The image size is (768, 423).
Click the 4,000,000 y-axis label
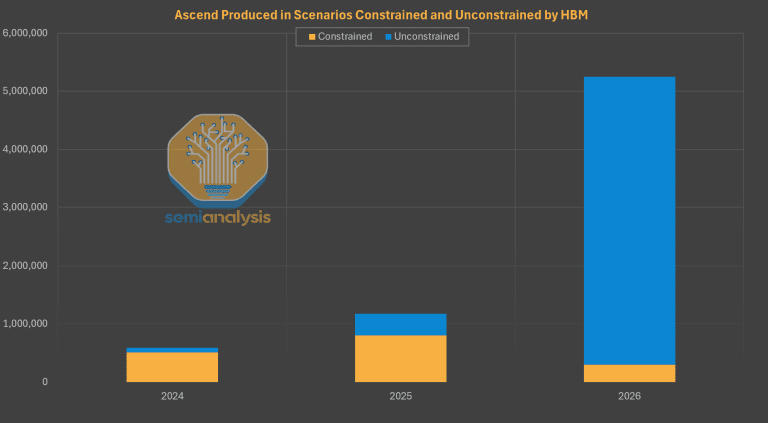[25, 149]
